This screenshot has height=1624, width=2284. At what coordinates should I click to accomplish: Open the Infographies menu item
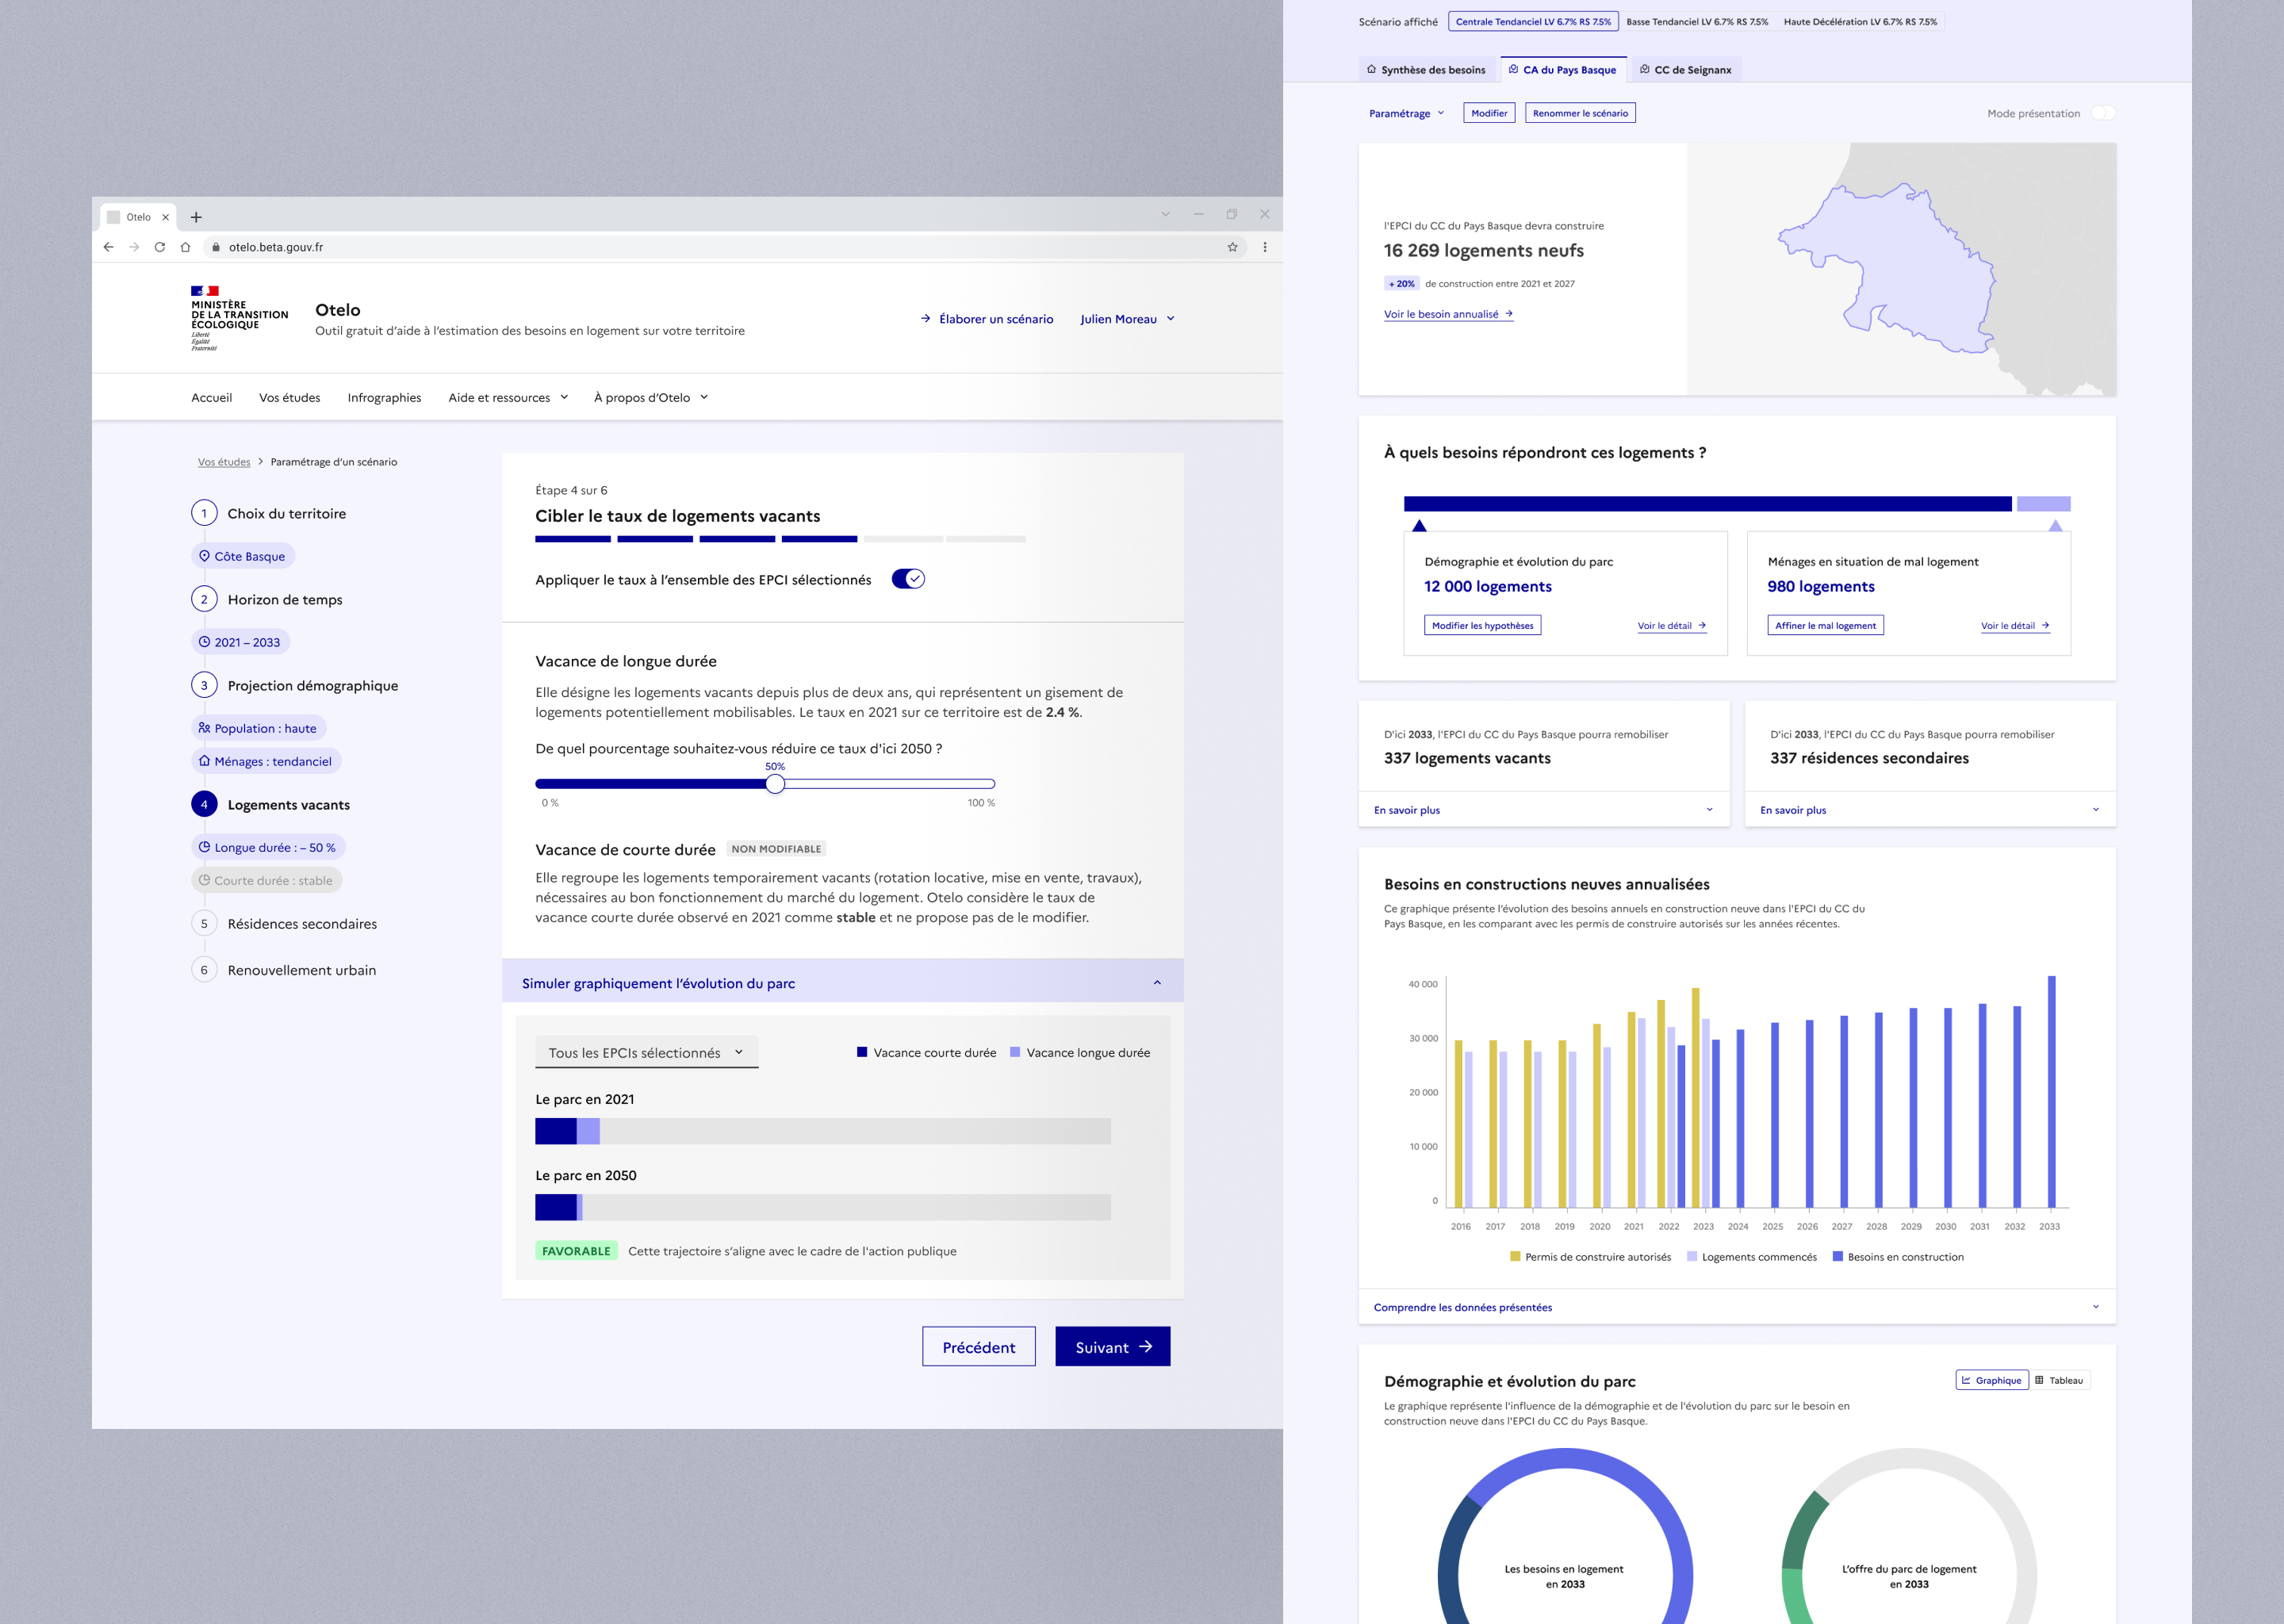click(x=384, y=398)
